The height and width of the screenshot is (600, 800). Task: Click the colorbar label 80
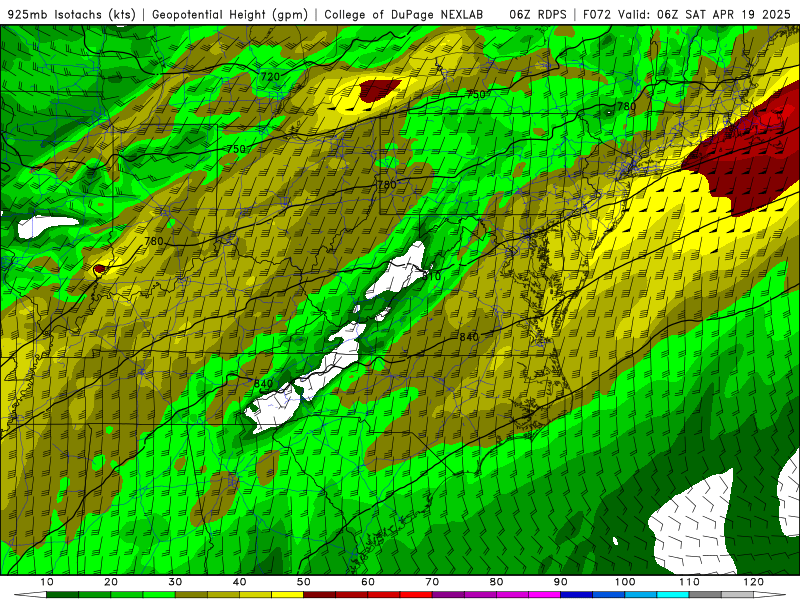pyautogui.click(x=496, y=582)
